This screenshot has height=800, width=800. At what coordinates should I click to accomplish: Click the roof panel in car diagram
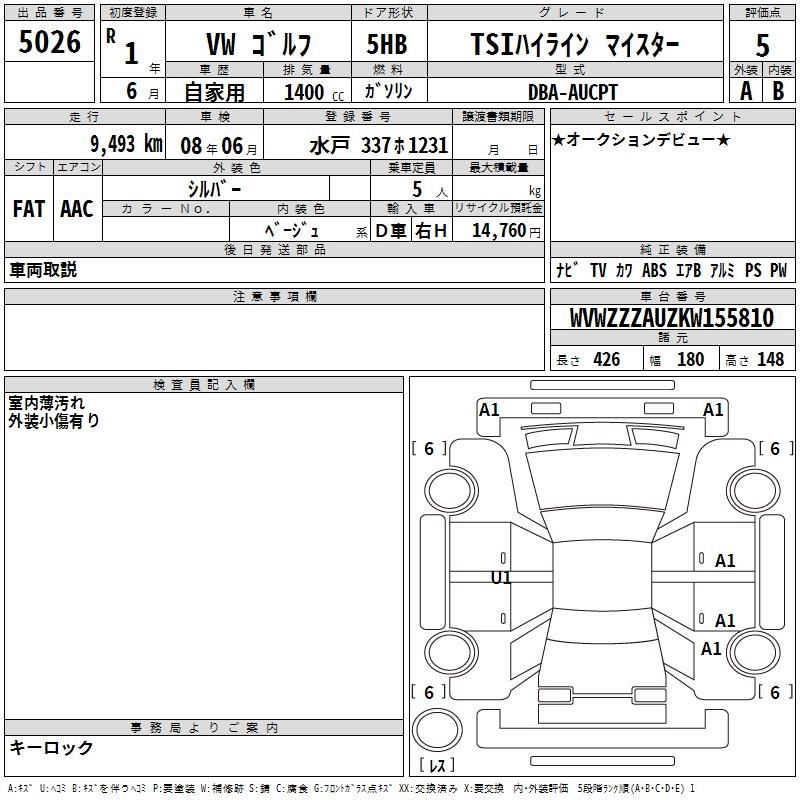[x=602, y=576]
